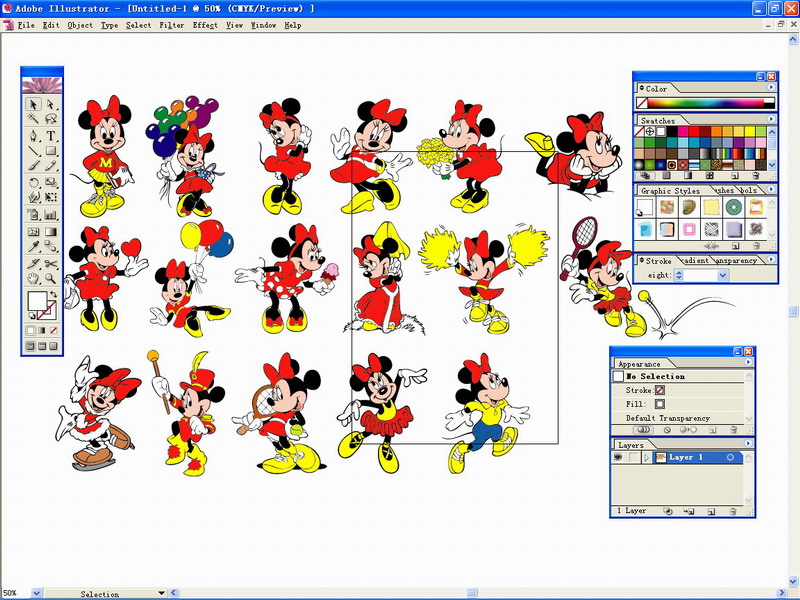Select the Line Segment tool
The image size is (800, 600).
(x=34, y=151)
